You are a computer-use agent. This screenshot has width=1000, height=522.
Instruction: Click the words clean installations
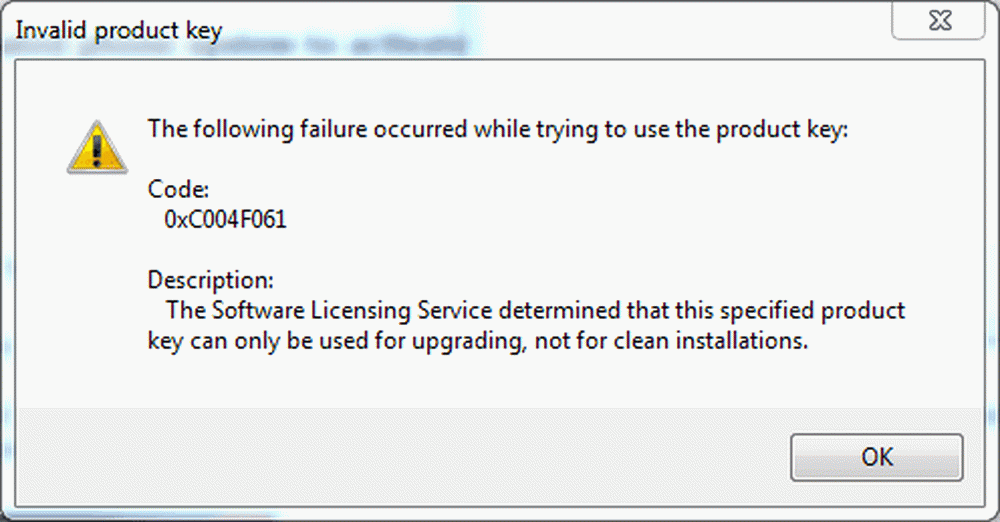point(710,341)
